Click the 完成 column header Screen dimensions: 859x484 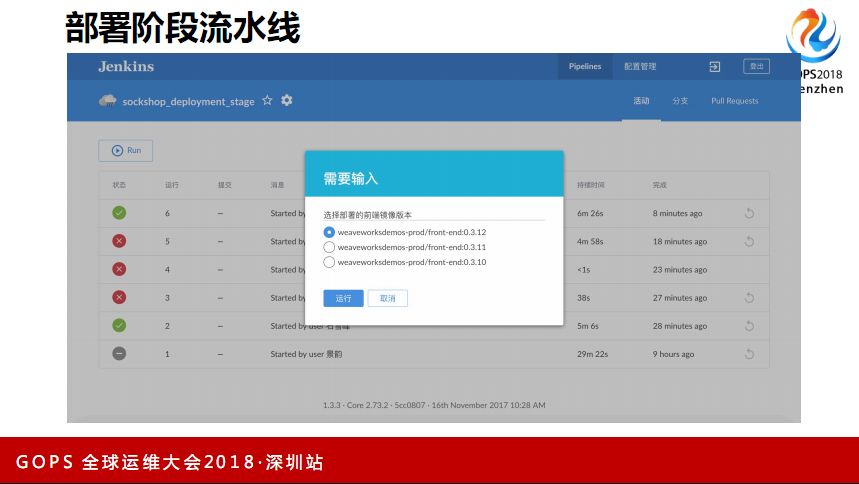tap(660, 185)
